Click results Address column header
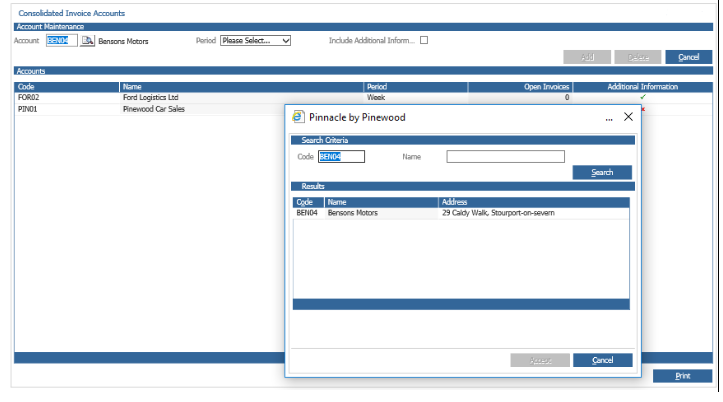 (x=534, y=202)
